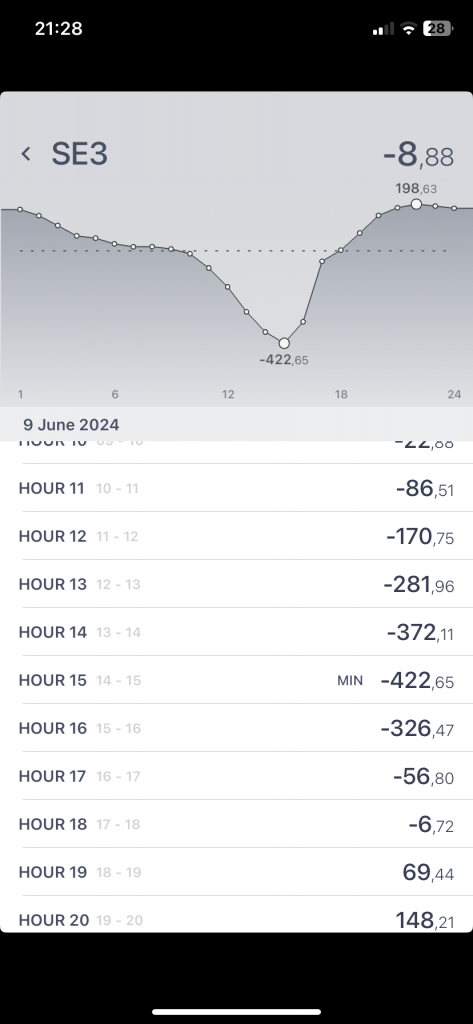
Task: Tap the SE3 area title
Action: pyautogui.click(x=80, y=154)
